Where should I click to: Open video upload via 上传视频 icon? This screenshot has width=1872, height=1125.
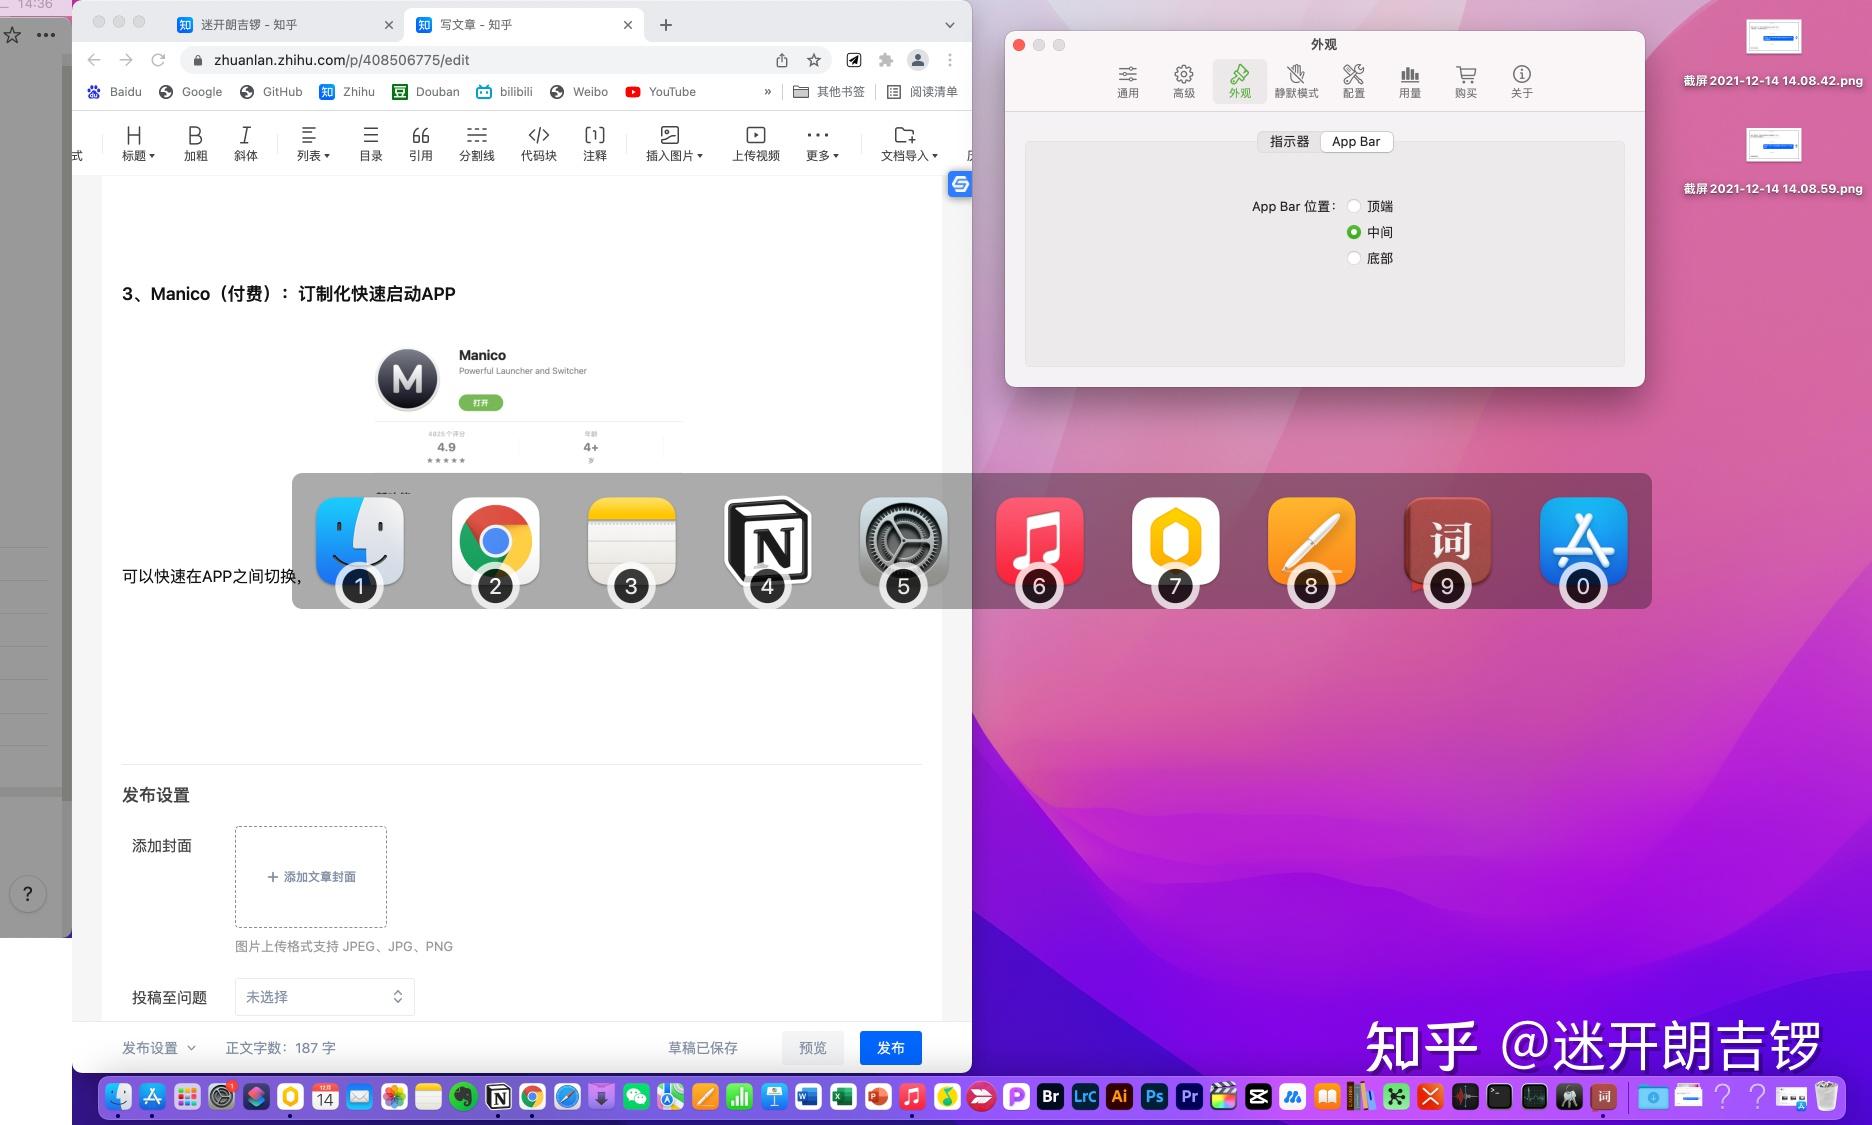(x=755, y=142)
